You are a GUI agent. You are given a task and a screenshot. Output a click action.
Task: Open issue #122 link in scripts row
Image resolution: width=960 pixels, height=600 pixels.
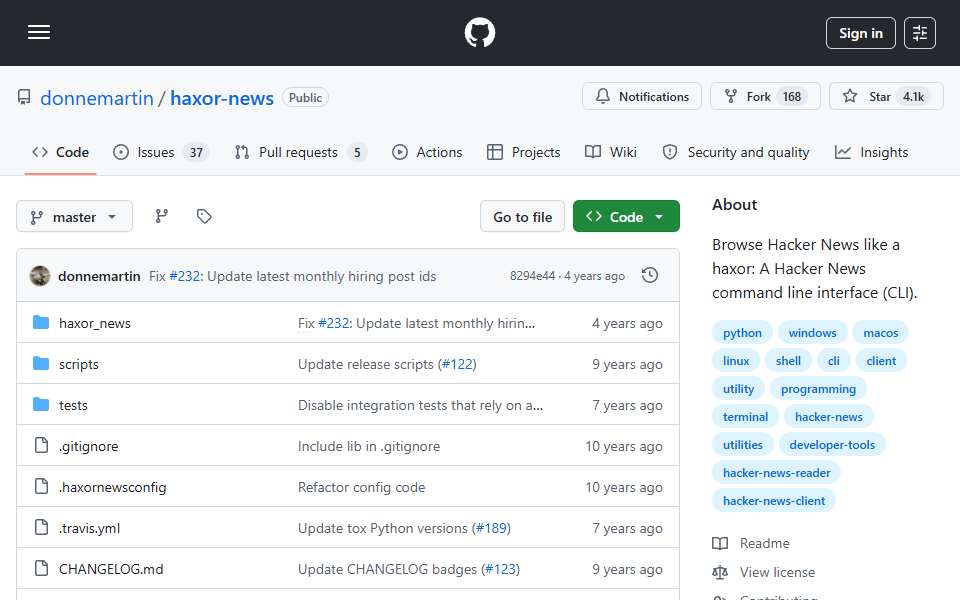point(457,364)
